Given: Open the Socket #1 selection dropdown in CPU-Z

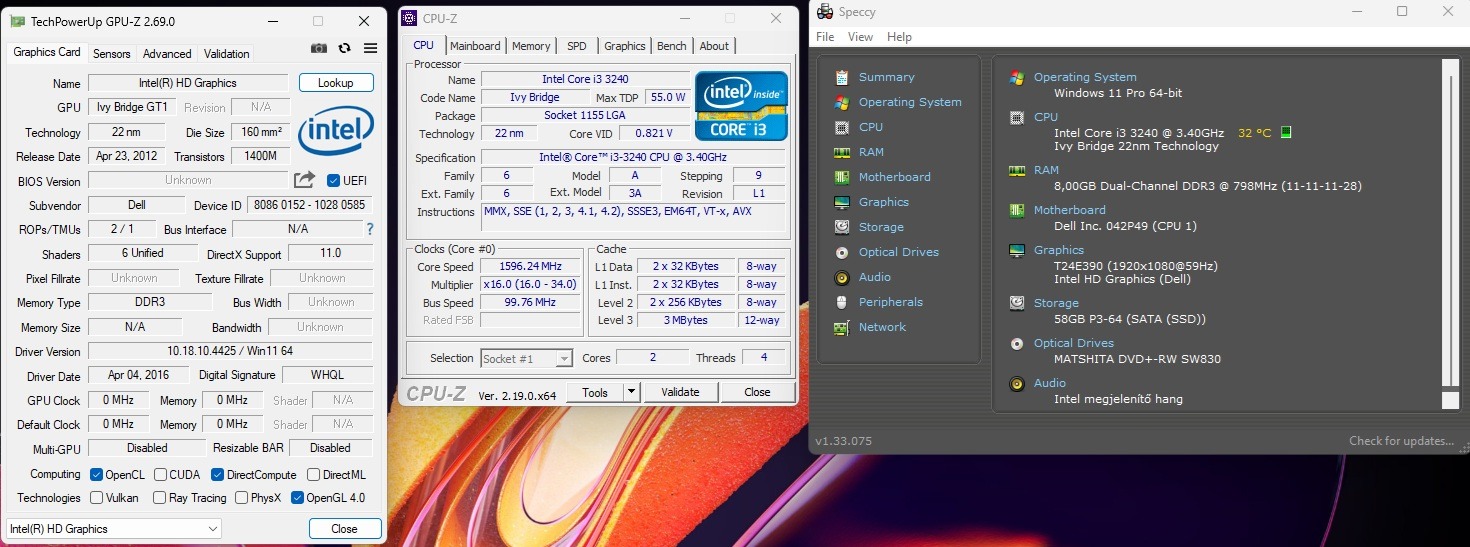Looking at the screenshot, I should coord(527,358).
